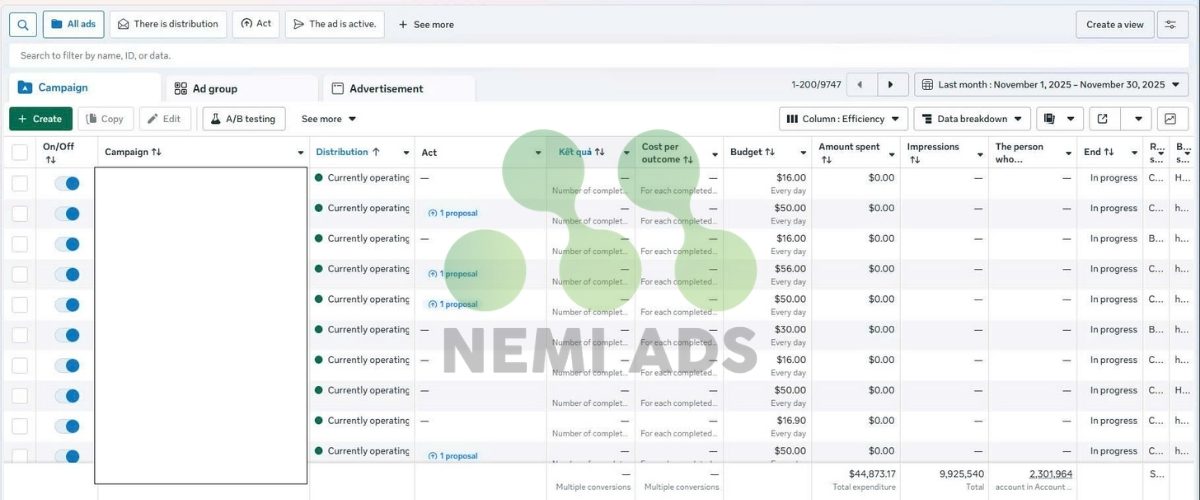The image size is (1200, 500).
Task: Open the charts panel icon
Action: [x=1170, y=119]
